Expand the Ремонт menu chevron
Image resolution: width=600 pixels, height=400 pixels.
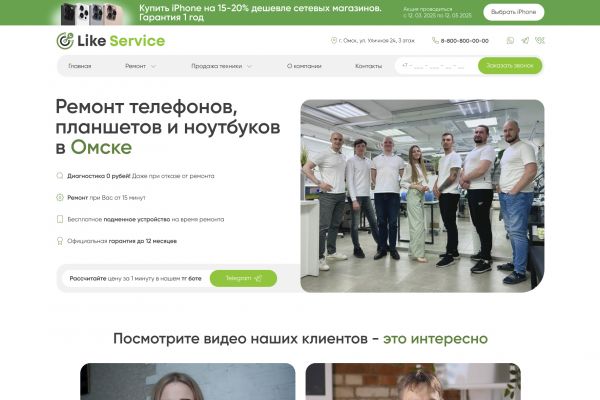(153, 66)
